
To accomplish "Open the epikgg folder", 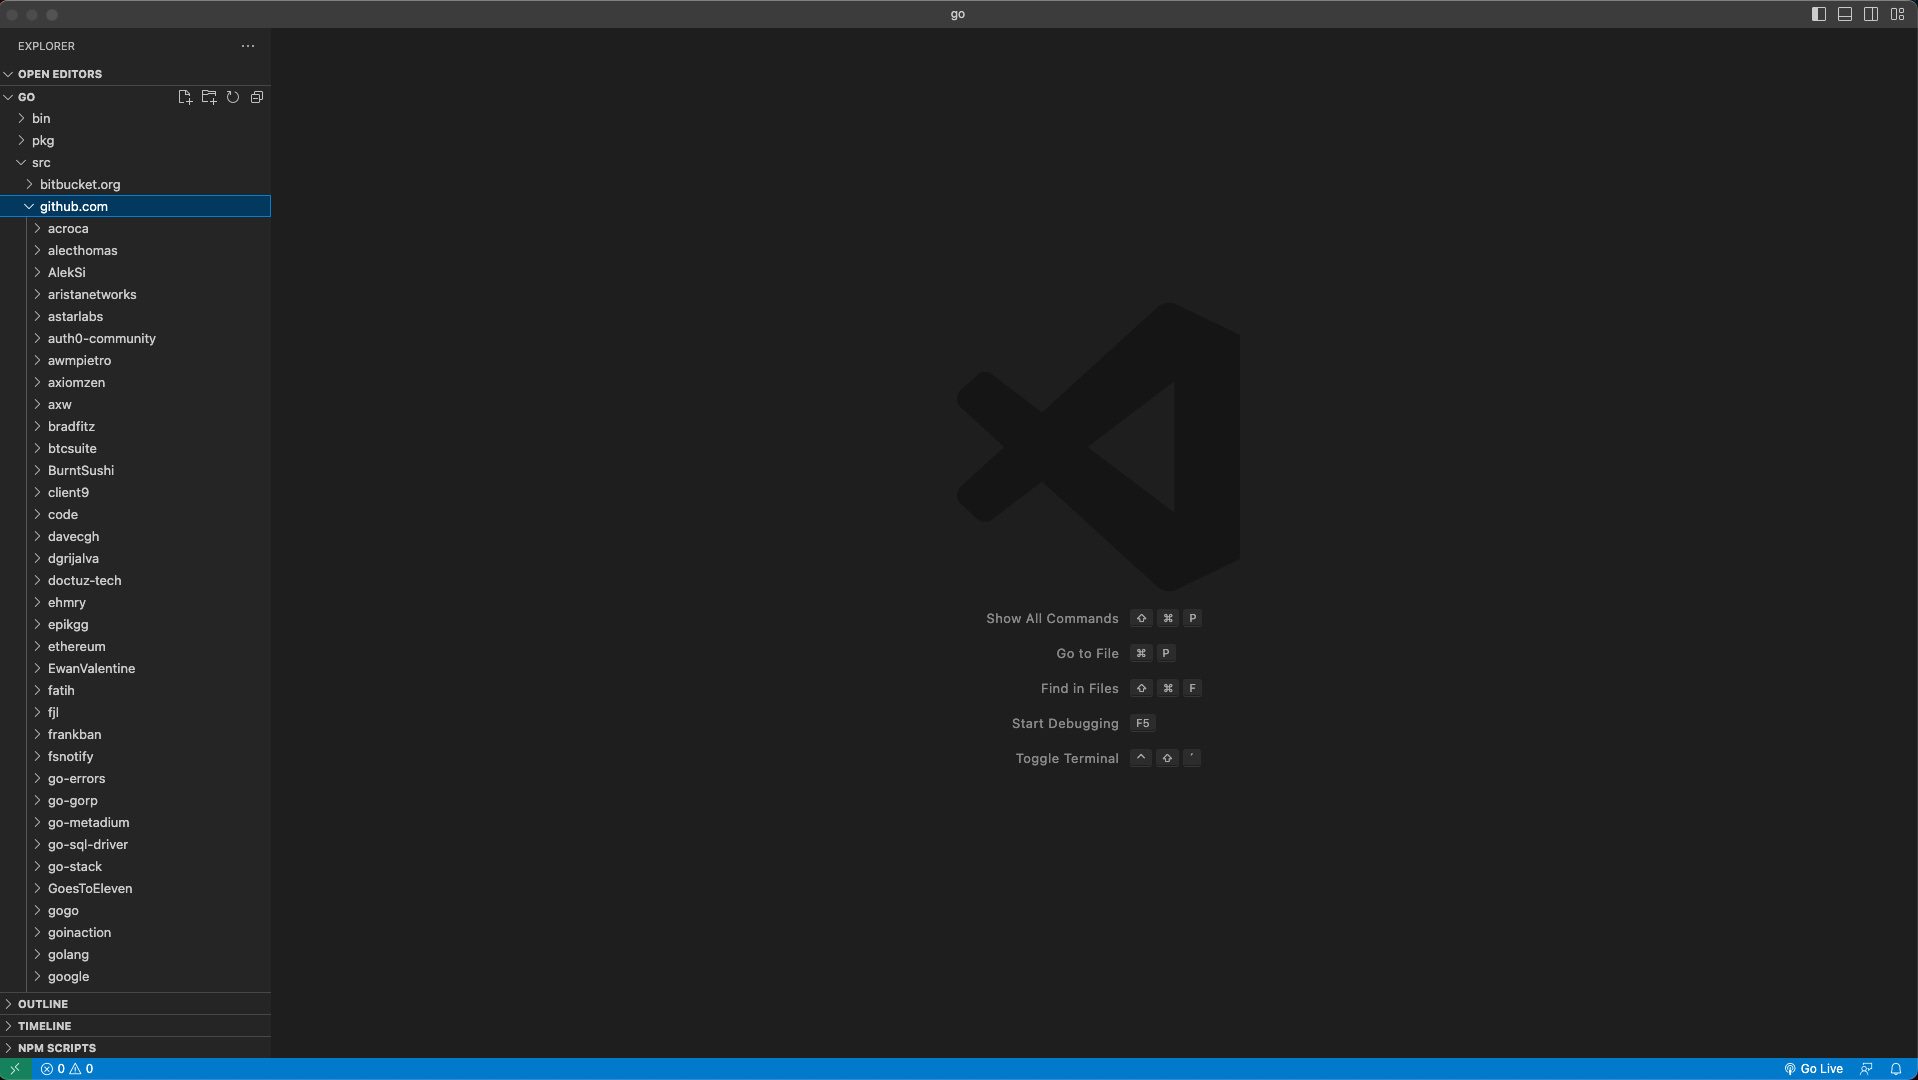I will tap(135, 624).
